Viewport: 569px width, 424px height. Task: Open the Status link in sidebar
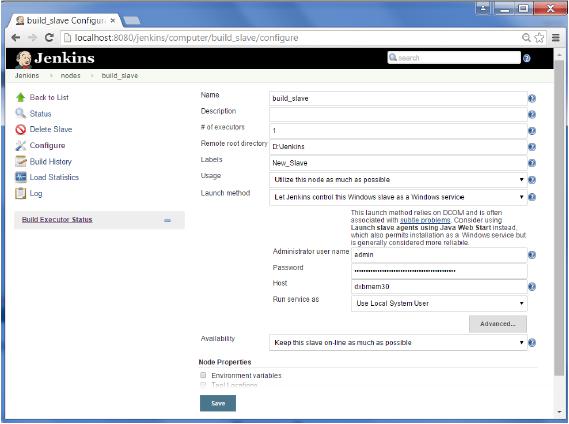tap(40, 114)
